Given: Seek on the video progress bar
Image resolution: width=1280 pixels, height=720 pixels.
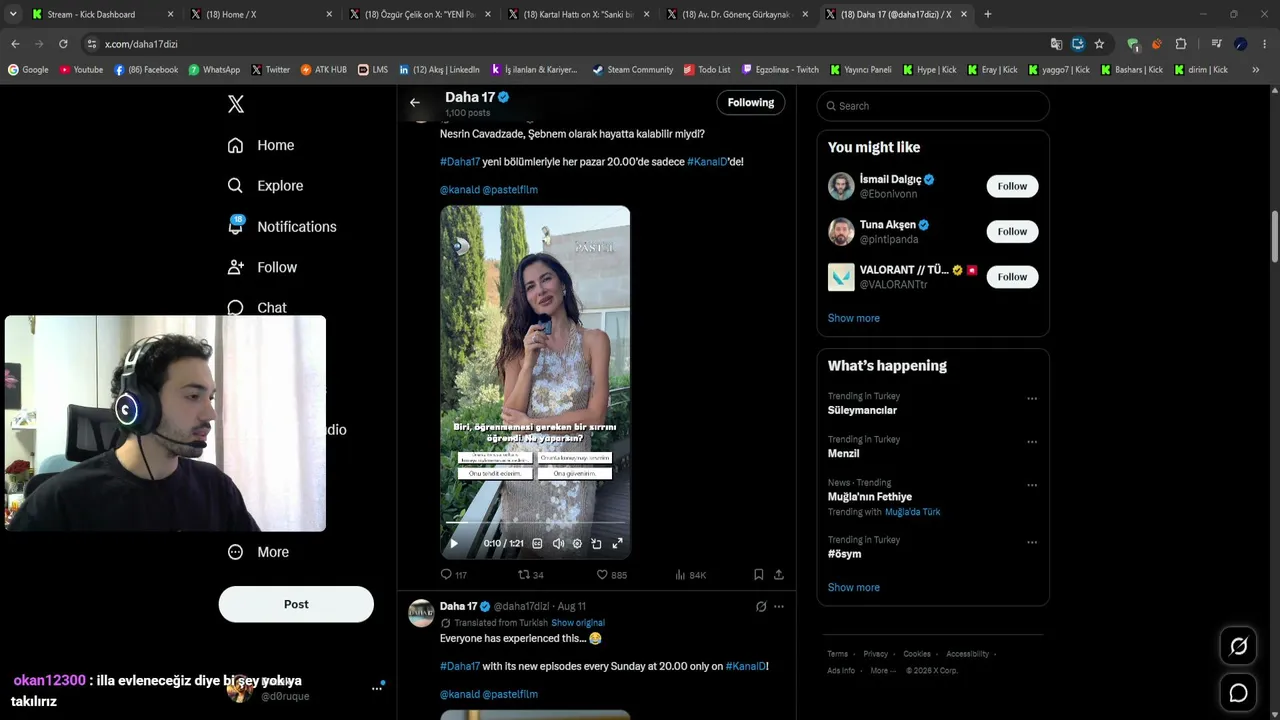Looking at the screenshot, I should [x=535, y=523].
